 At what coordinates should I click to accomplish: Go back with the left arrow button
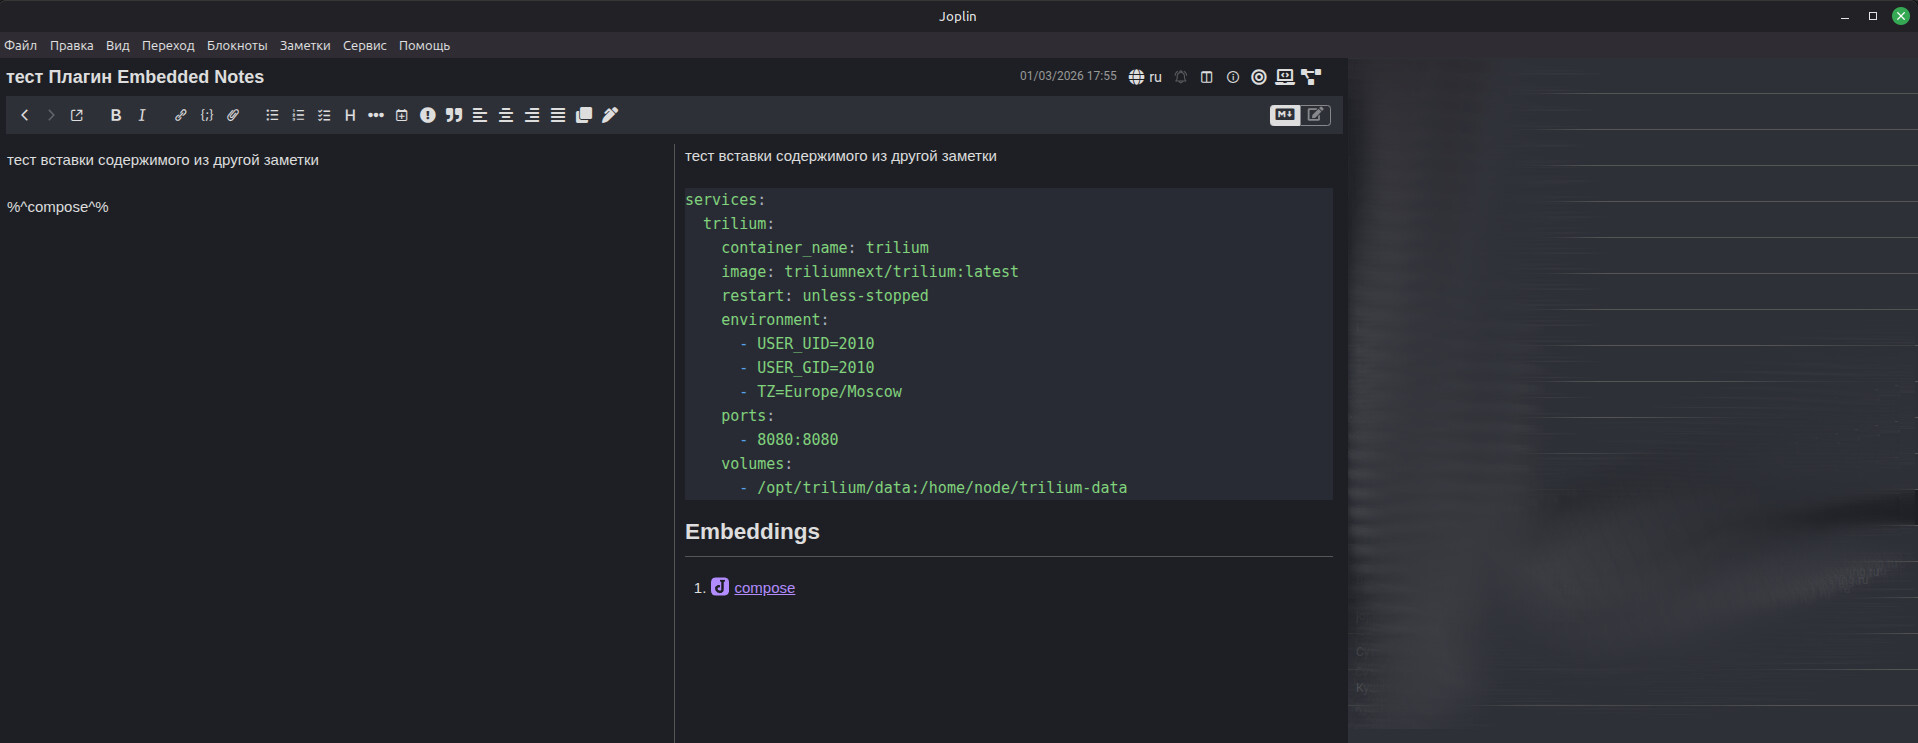[x=25, y=115]
